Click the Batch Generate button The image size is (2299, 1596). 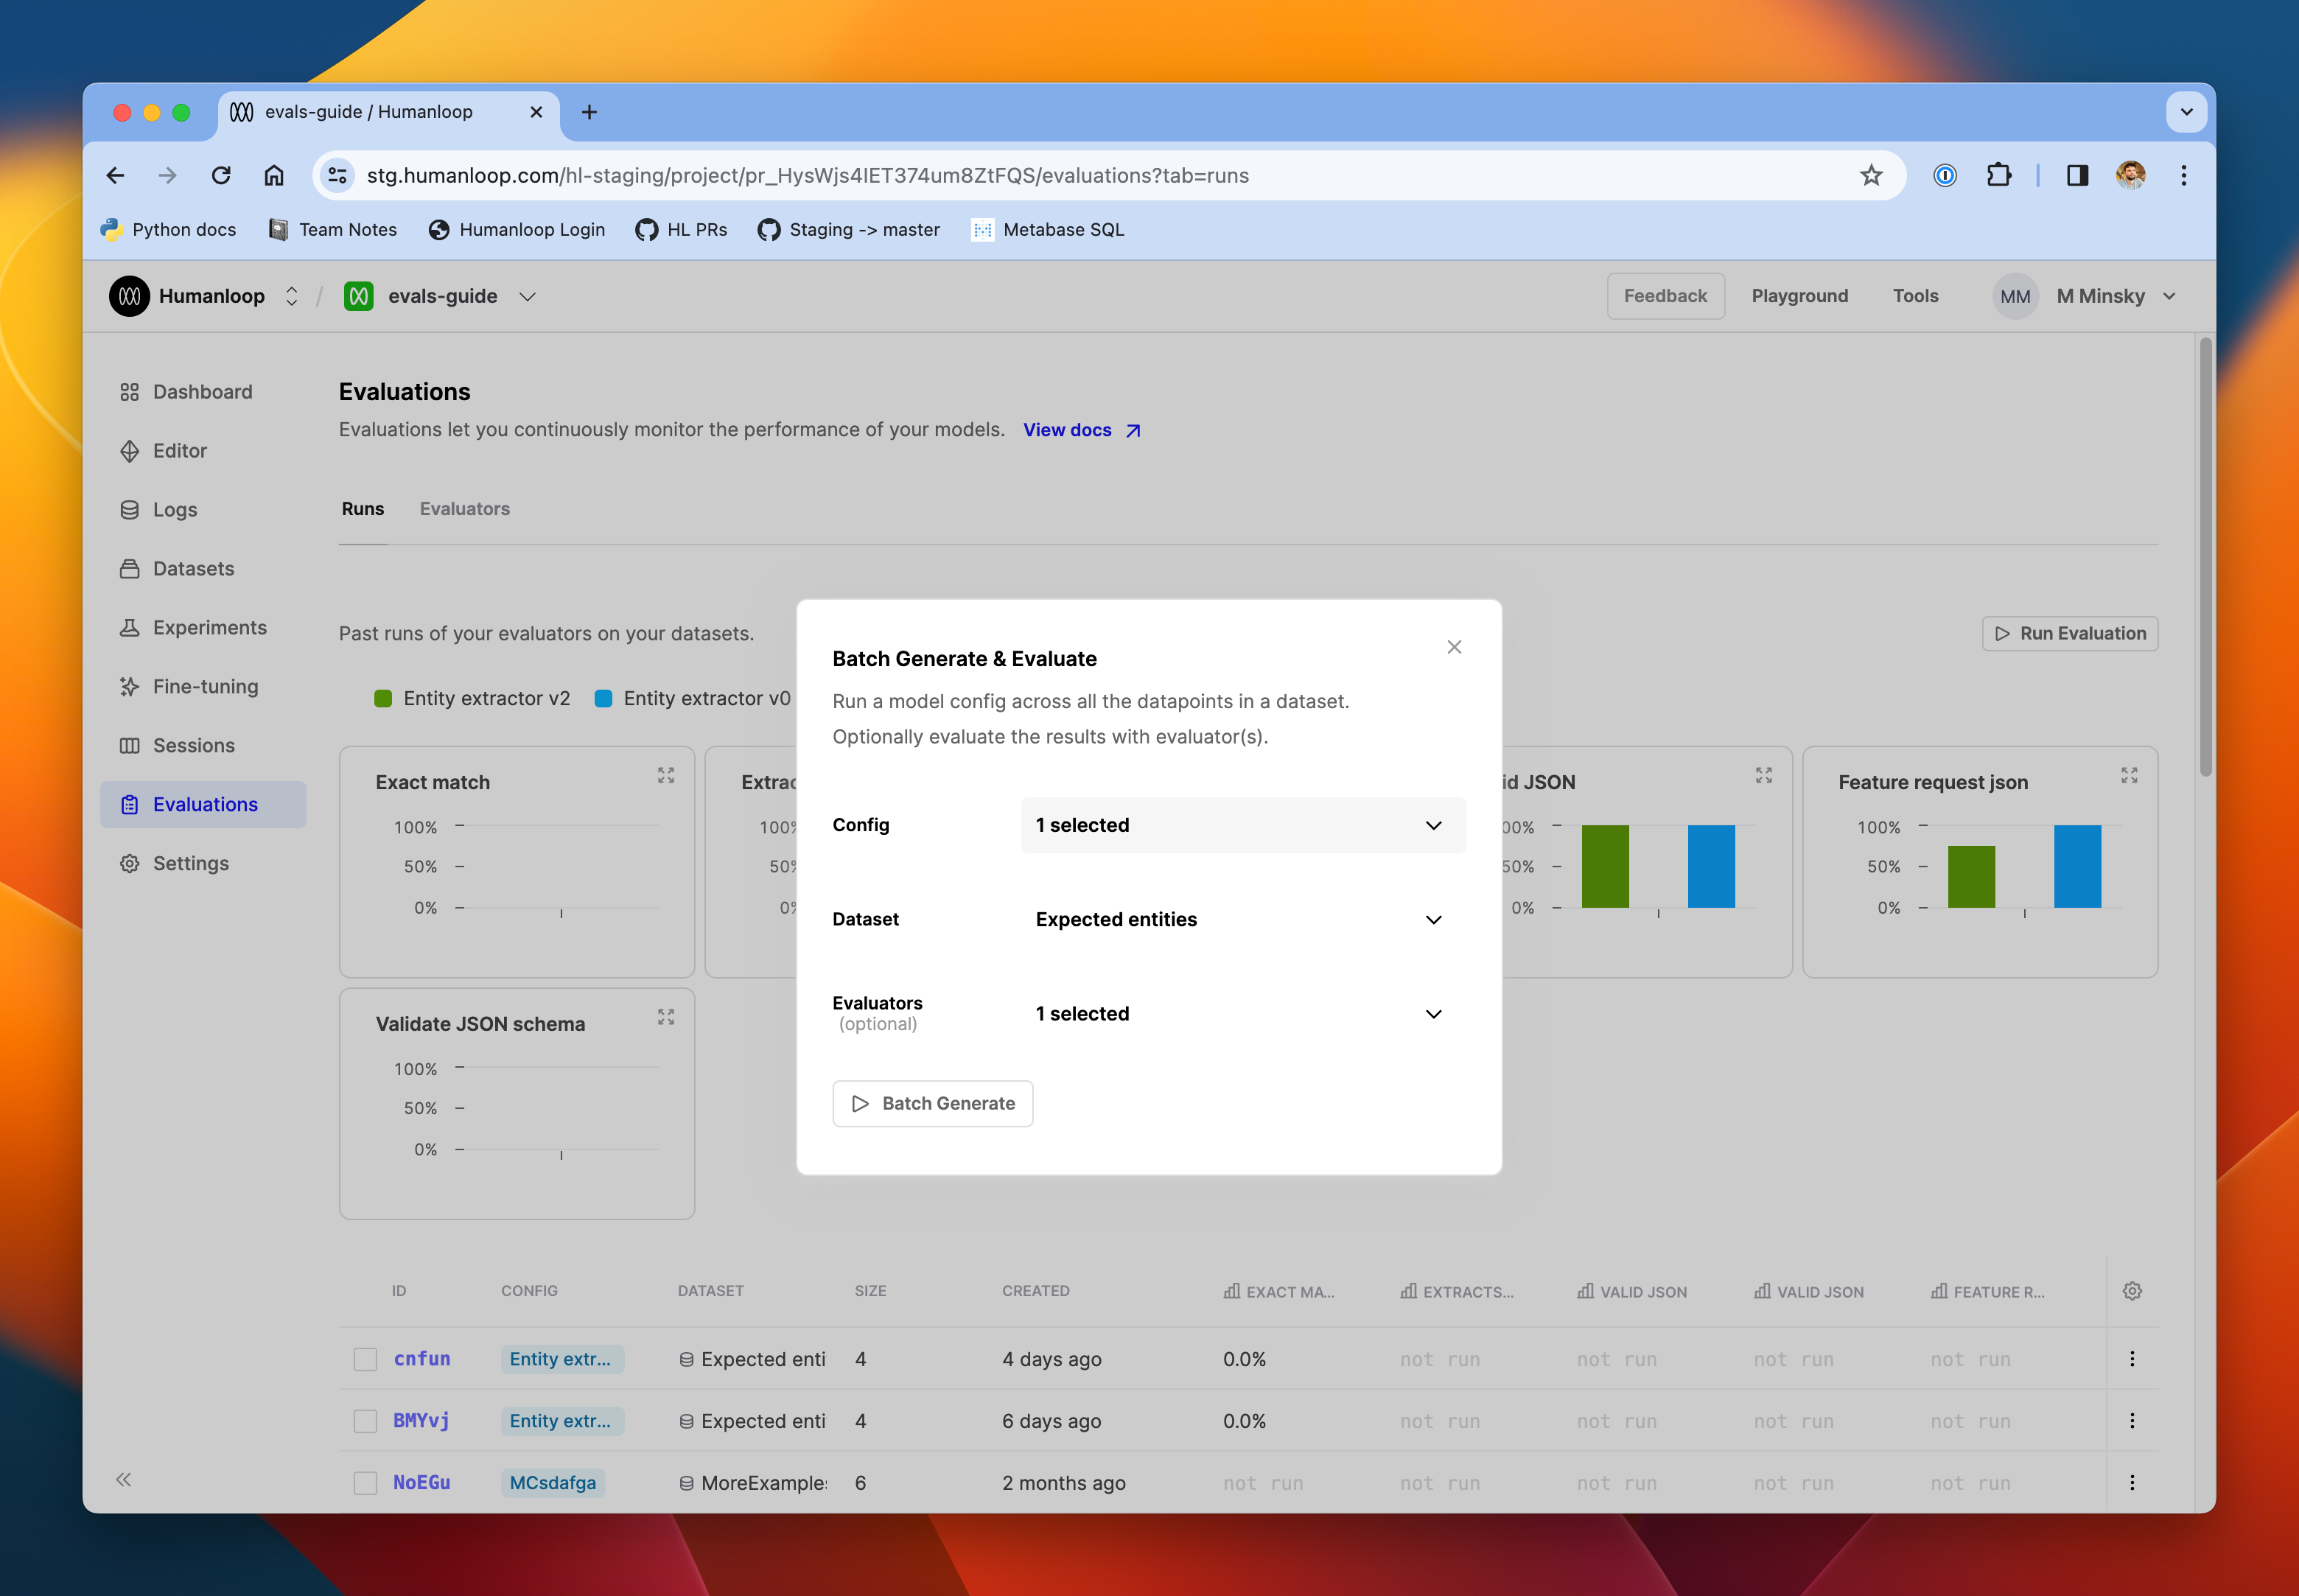[932, 1103]
